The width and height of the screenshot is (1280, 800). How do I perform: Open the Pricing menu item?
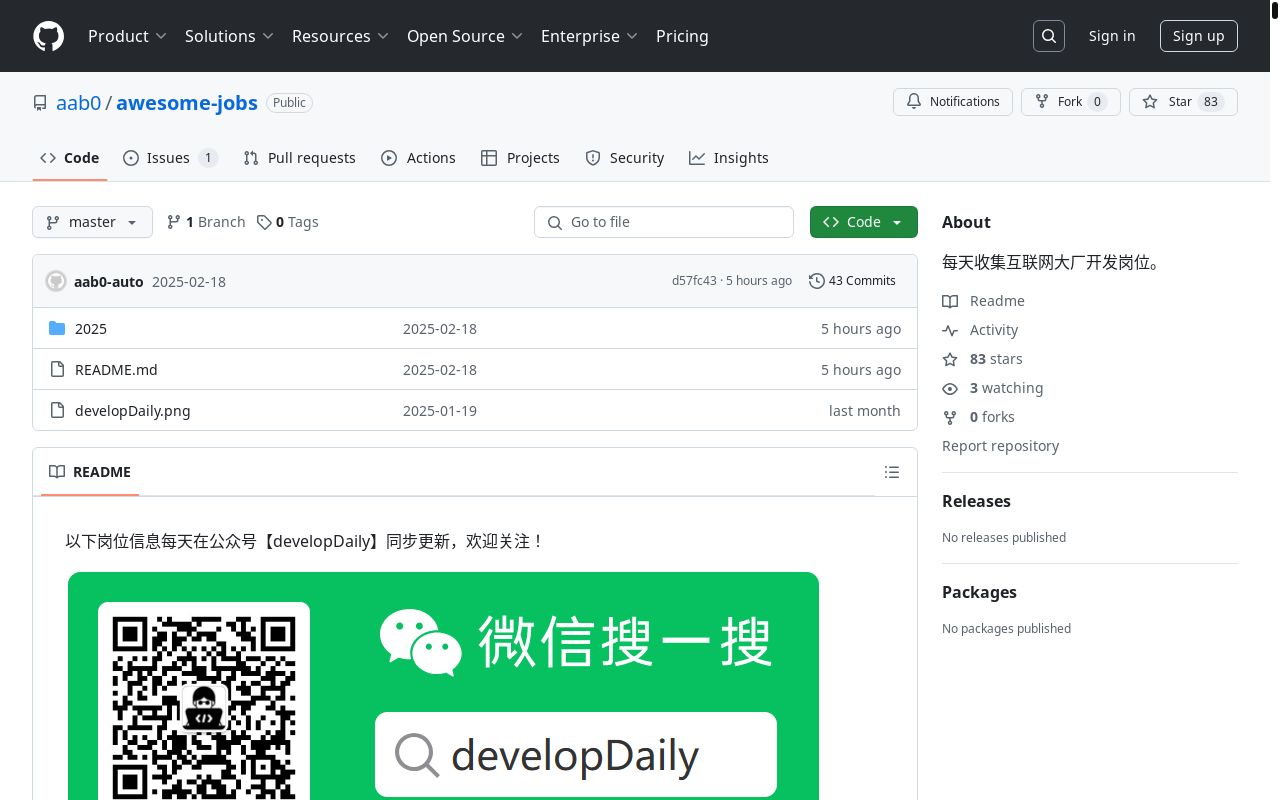pos(682,36)
